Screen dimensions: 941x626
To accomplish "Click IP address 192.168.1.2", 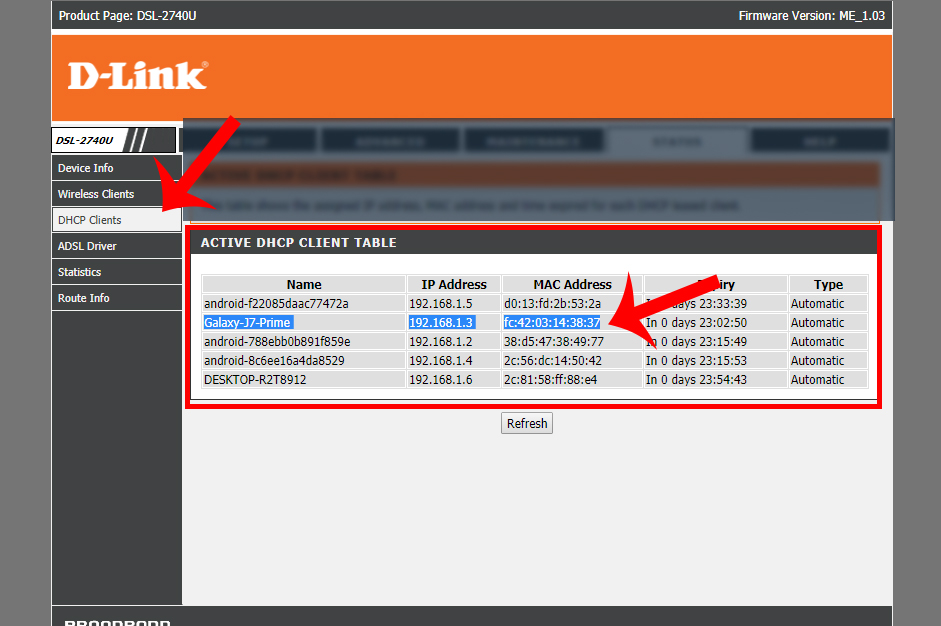I will click(440, 342).
